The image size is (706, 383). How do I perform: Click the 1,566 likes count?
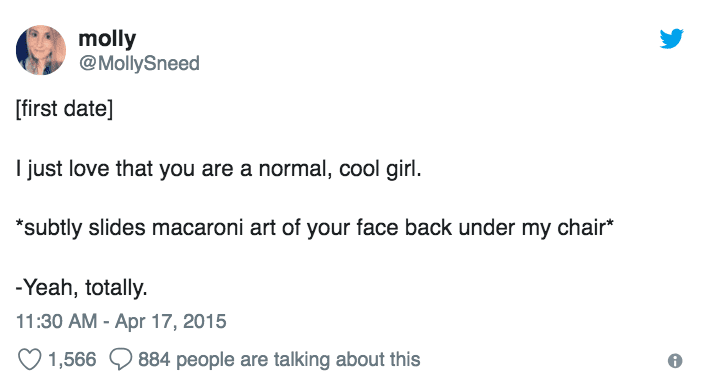coord(72,359)
